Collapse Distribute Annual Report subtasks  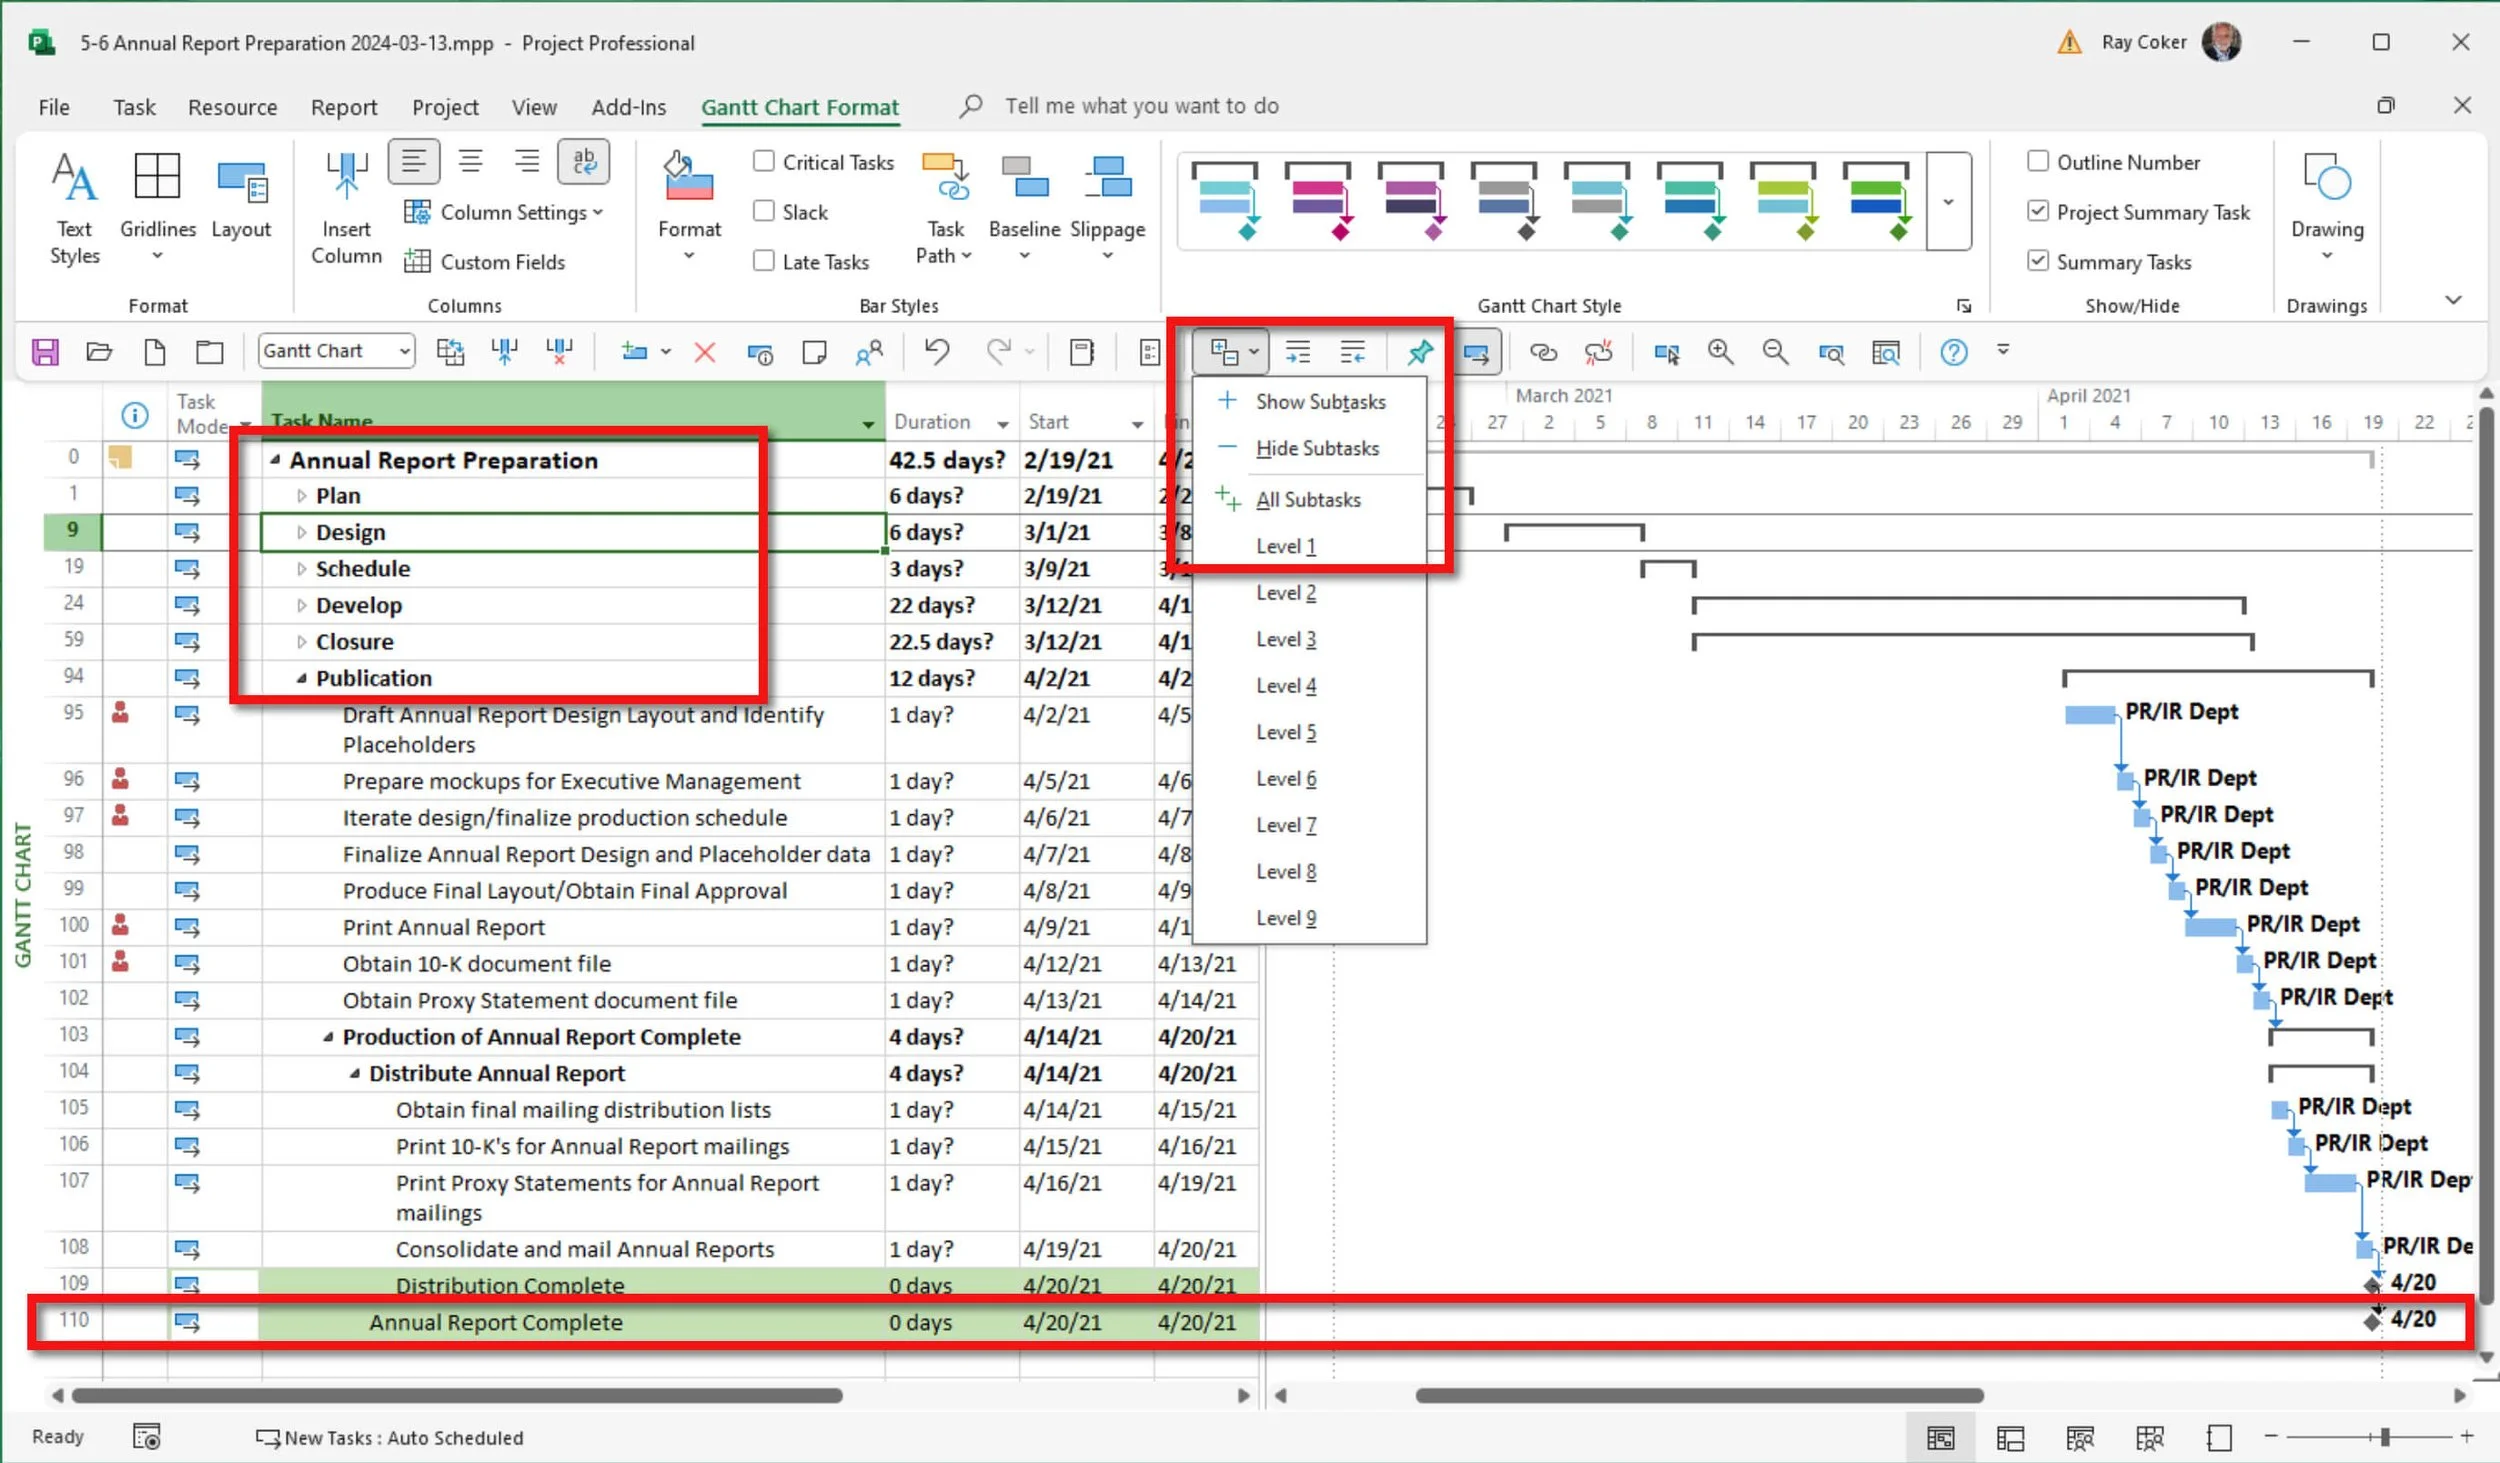(354, 1074)
